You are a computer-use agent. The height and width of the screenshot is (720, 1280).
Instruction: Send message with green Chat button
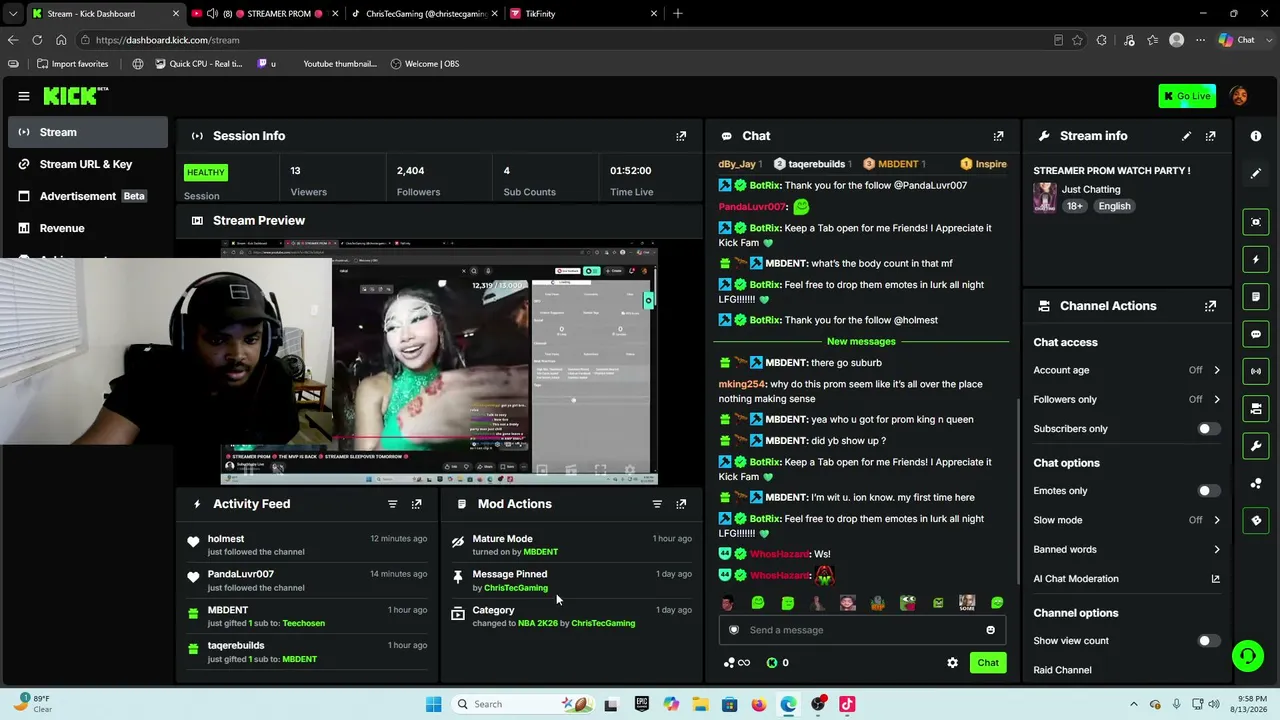988,663
